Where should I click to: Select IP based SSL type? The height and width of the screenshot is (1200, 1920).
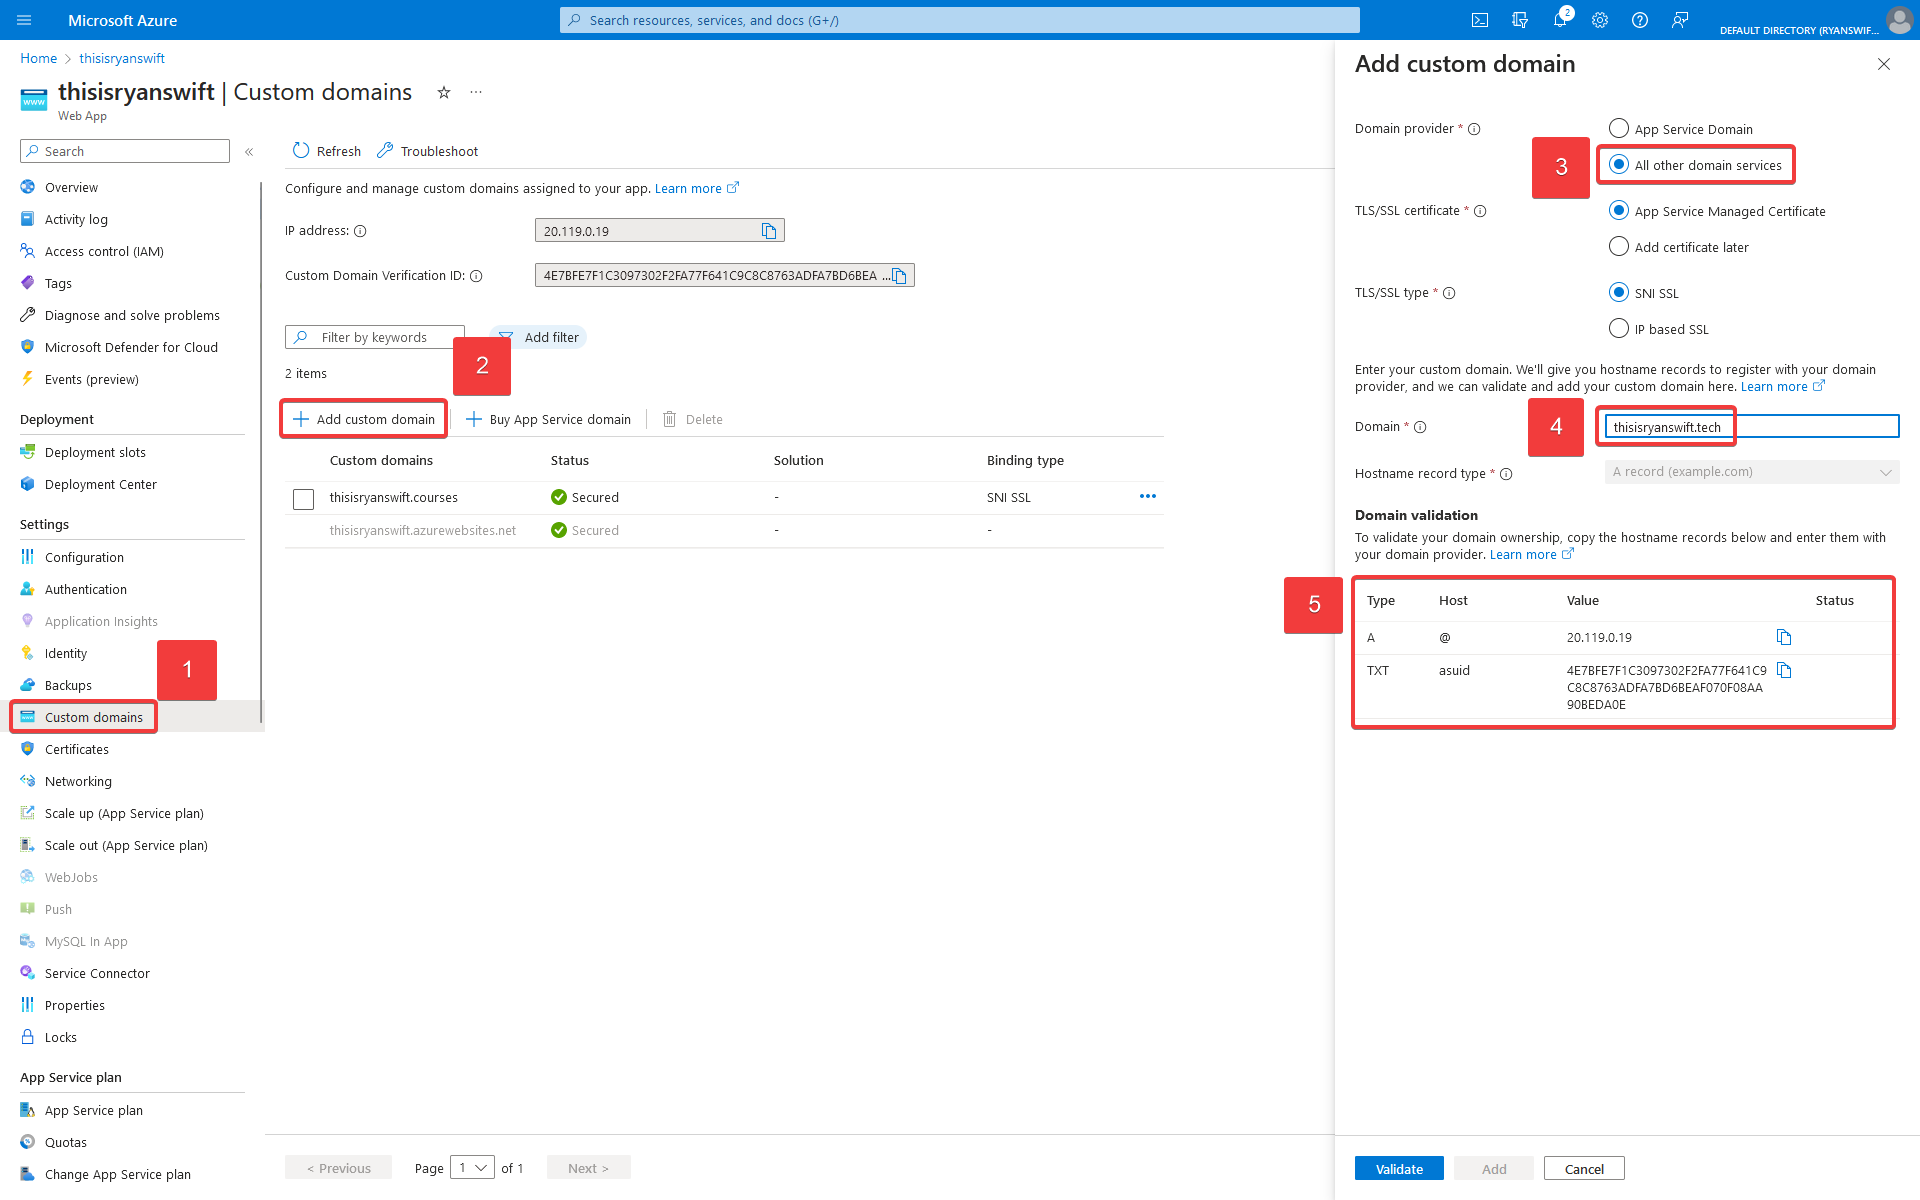pos(1619,328)
